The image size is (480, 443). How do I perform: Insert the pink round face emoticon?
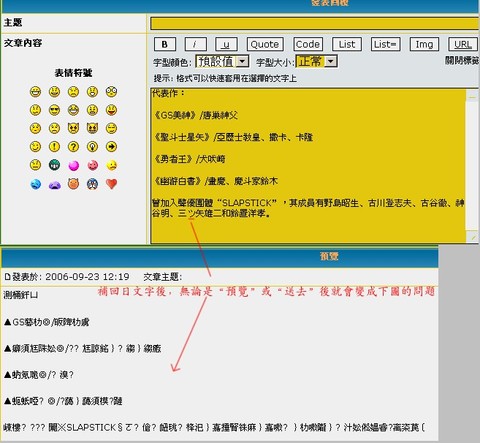pyautogui.click(x=92, y=165)
